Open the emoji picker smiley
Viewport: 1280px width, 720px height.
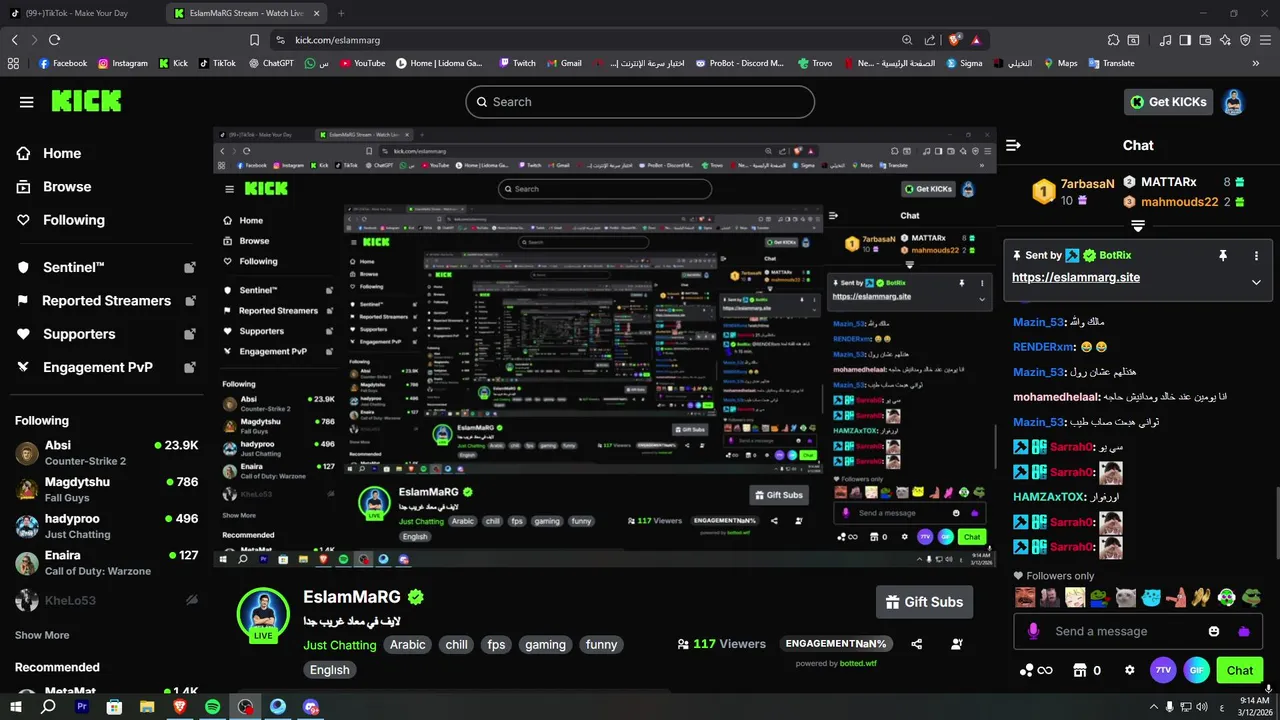[1214, 632]
